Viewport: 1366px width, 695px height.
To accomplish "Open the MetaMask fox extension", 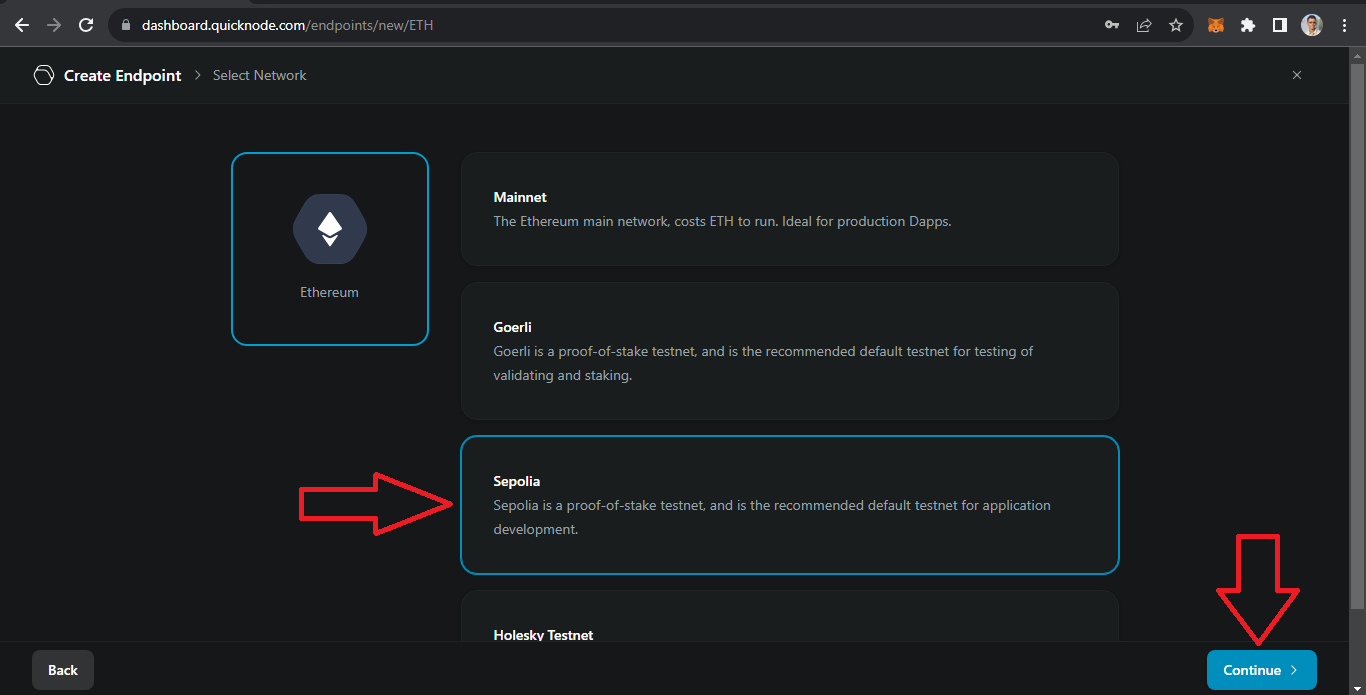I will click(1215, 25).
